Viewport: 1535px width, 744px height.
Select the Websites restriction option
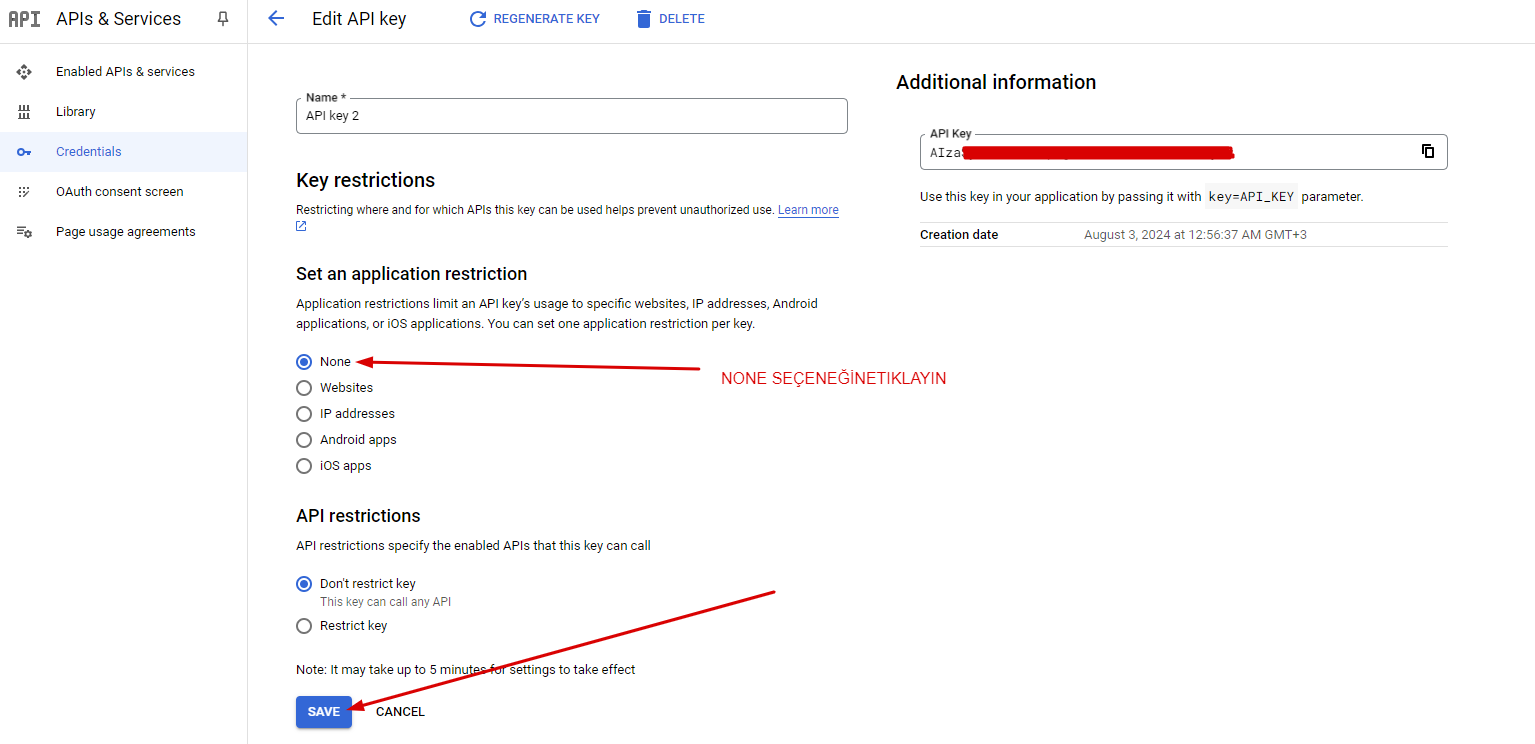(x=304, y=388)
